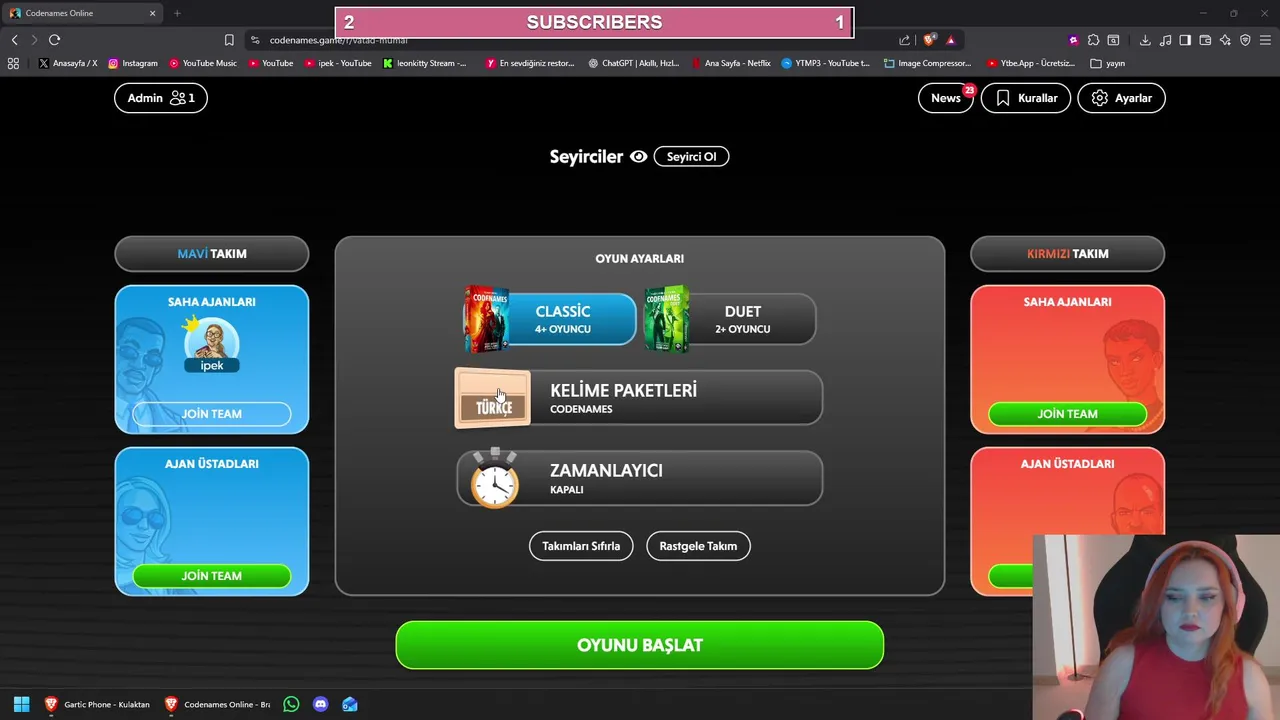Click the bookmarks apps grid icon

click(x=13, y=63)
